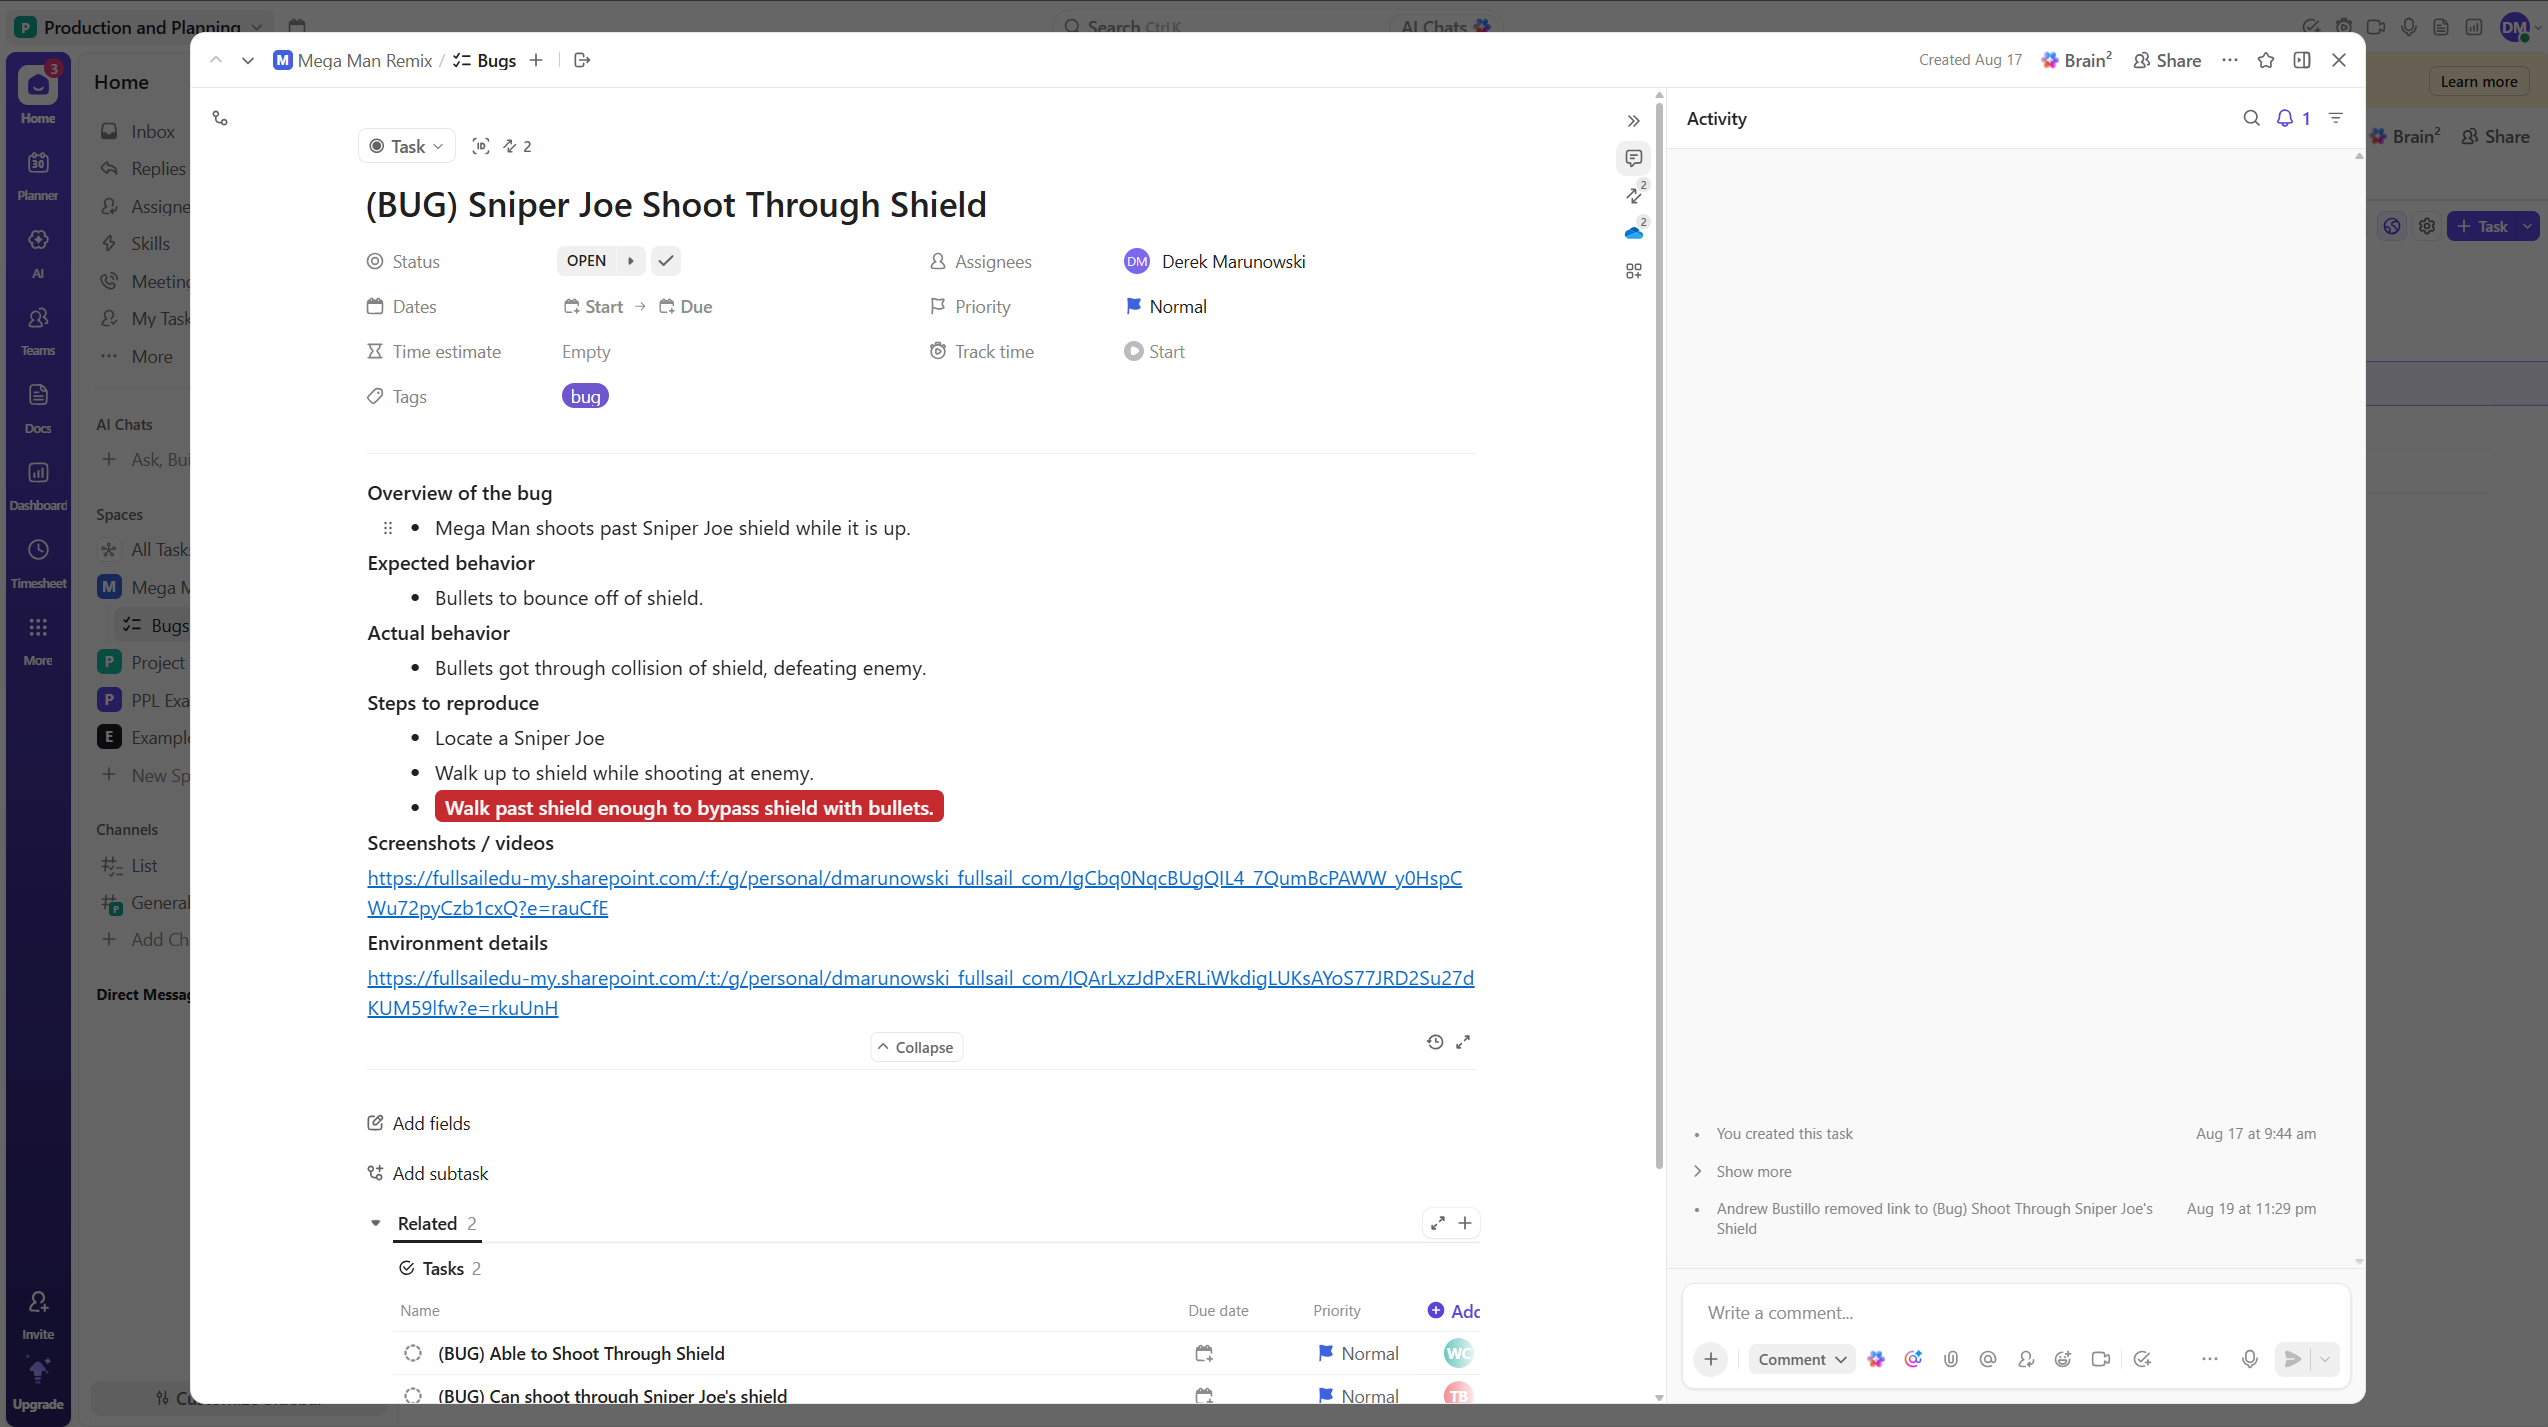Click Upgrade at bottom of left sidebar
Viewport: 2548px width, 1427px height.
coord(38,1384)
